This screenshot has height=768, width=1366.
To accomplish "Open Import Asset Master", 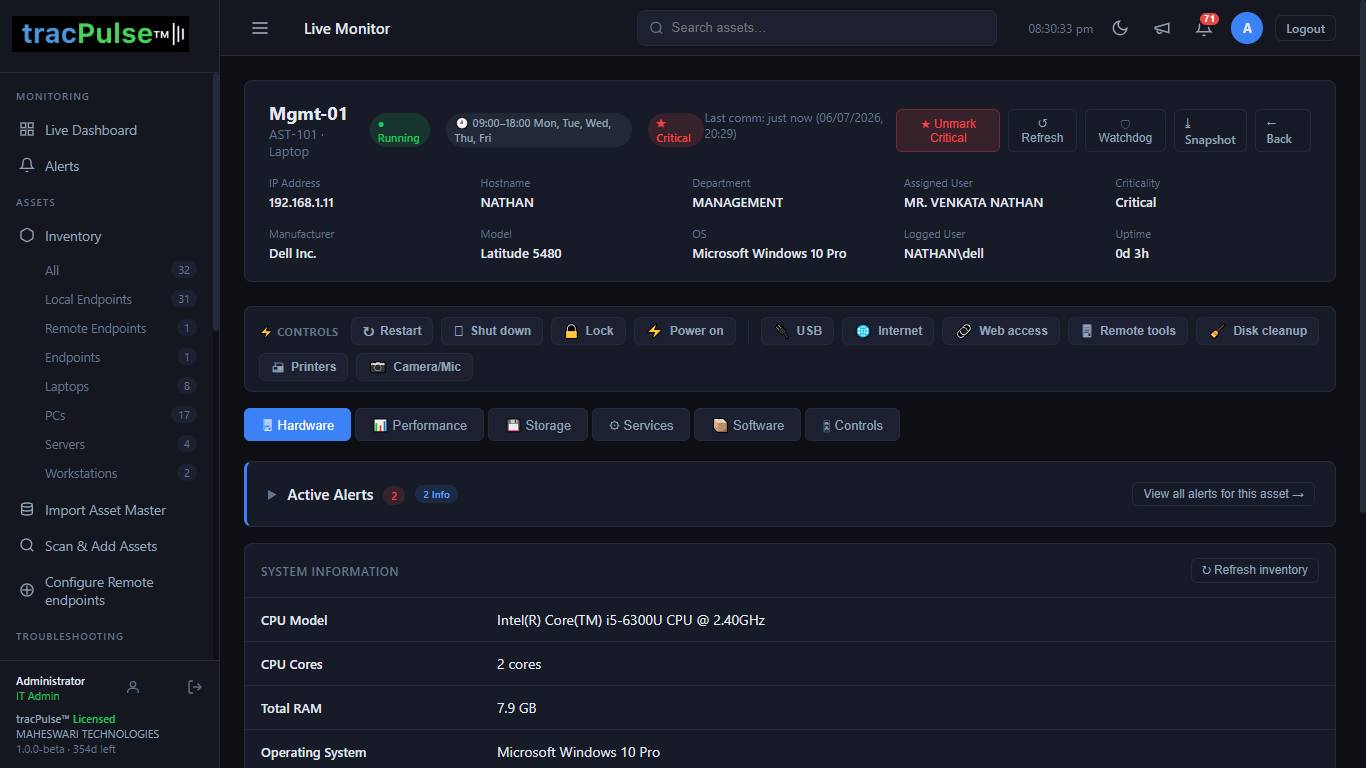I will 107,510.
